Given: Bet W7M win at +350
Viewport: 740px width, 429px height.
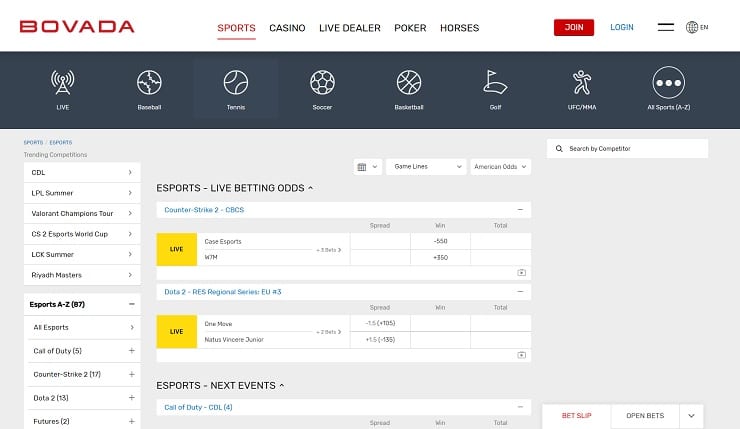Looking at the screenshot, I should 440,258.
